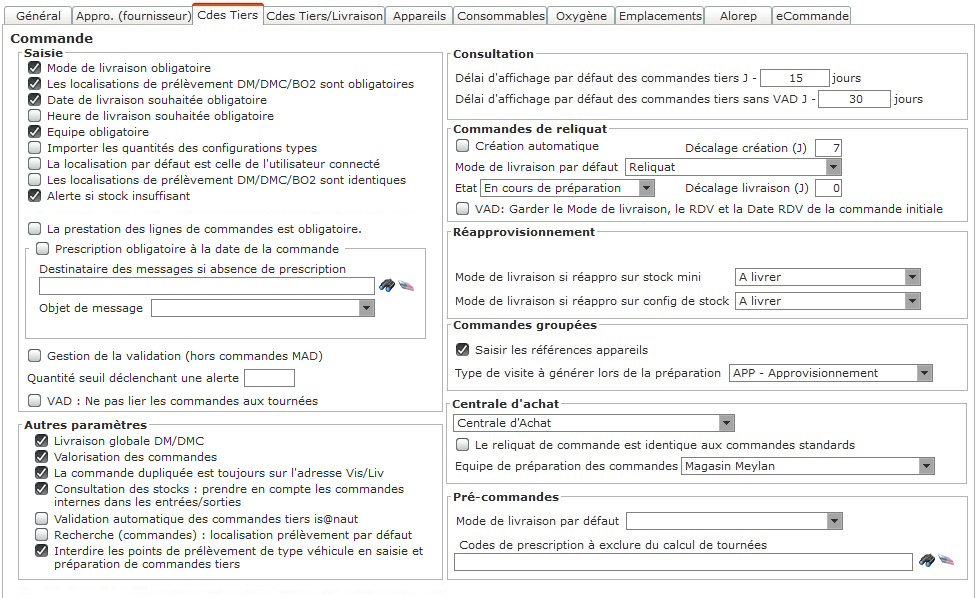Check La prestation des lignes de commandes est obligatoire
This screenshot has height=598, width=978.
point(34,229)
